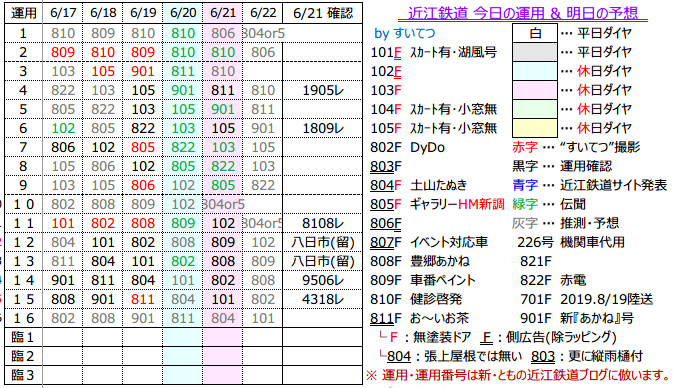Select red 811 in 運用 15, 6/19
Viewport: 680px width, 388px height.
point(143,300)
